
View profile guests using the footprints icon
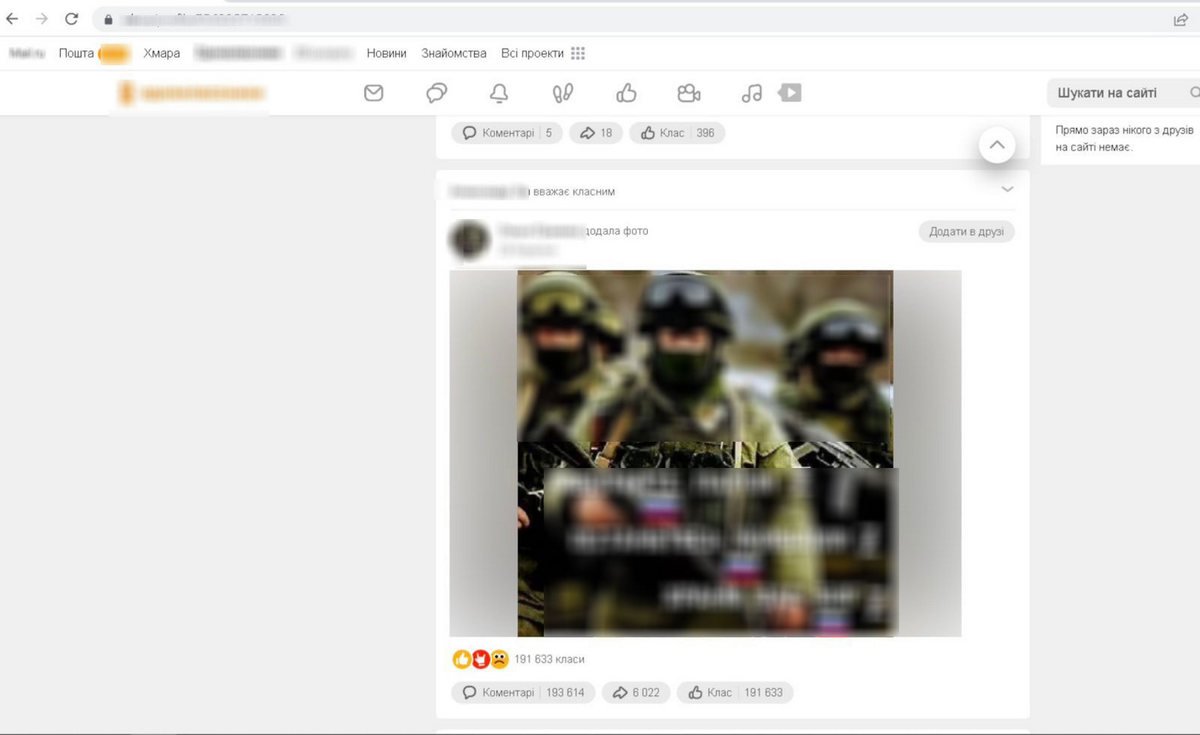[x=562, y=92]
